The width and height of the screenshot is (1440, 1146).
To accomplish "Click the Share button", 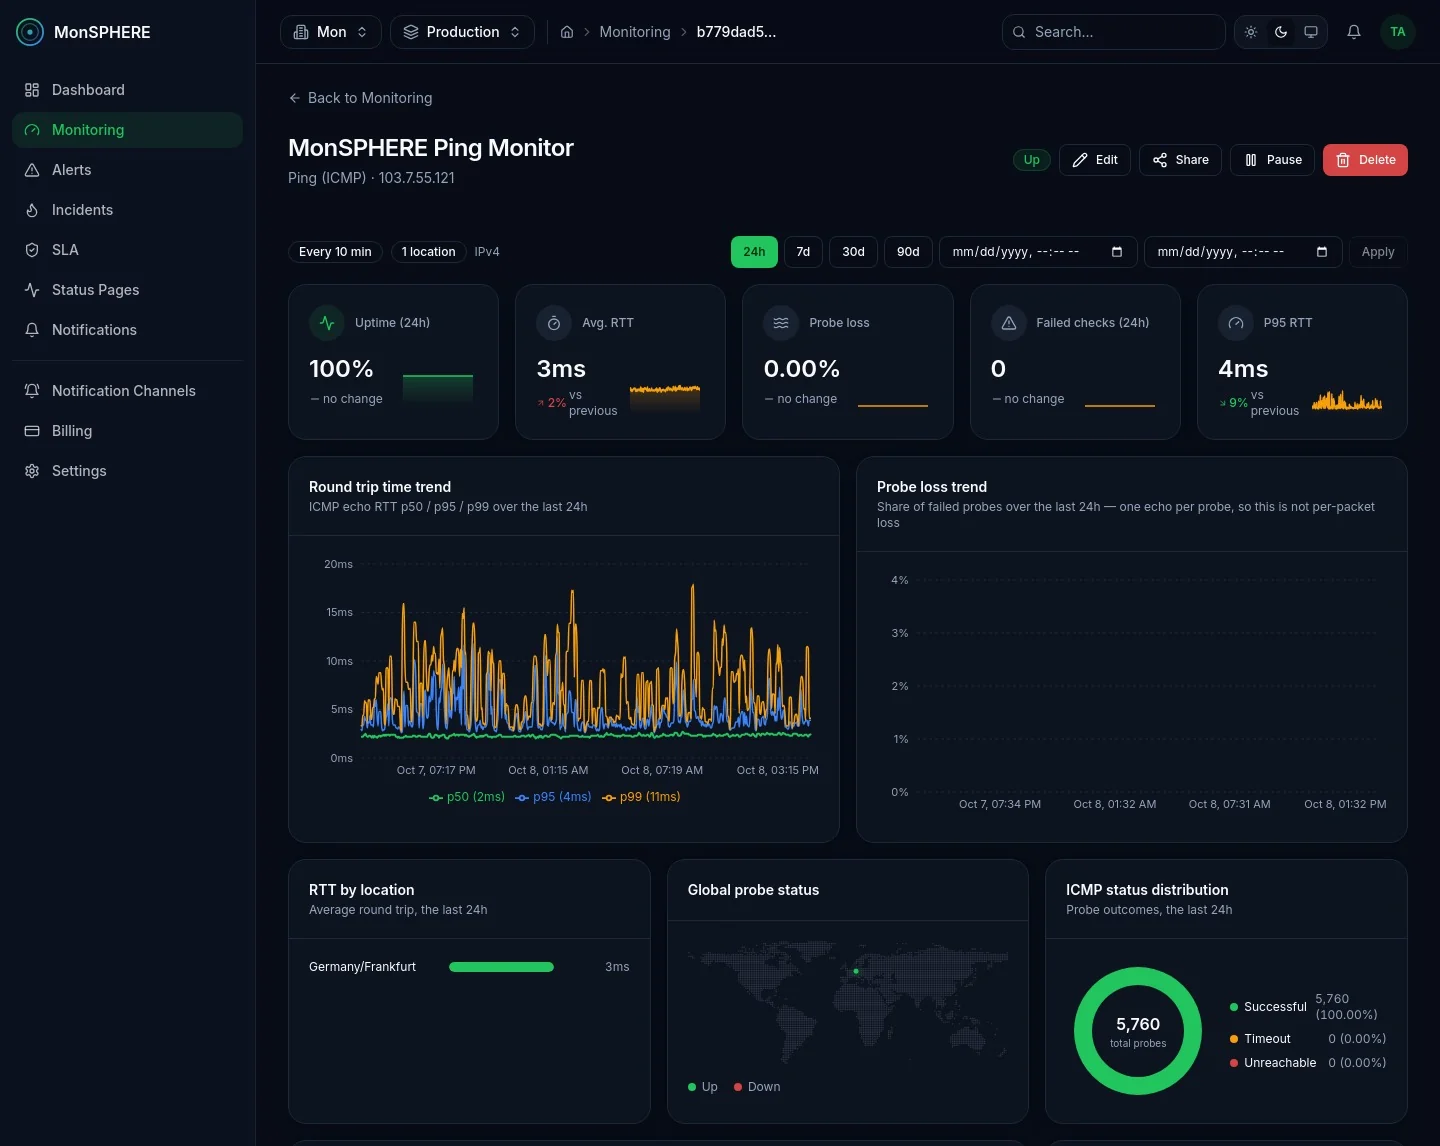I will (x=1180, y=160).
